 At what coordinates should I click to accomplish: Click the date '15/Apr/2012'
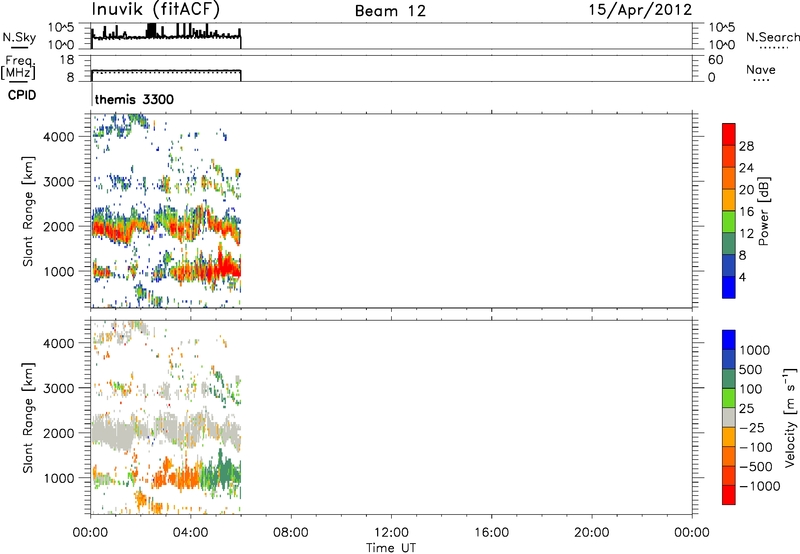click(640, 10)
